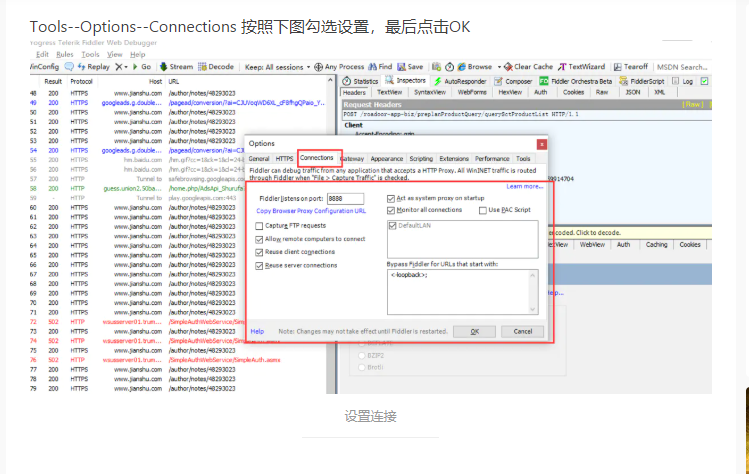Viewport: 749px width, 474px height.
Task: Click OK in Options dialog
Action: [474, 332]
